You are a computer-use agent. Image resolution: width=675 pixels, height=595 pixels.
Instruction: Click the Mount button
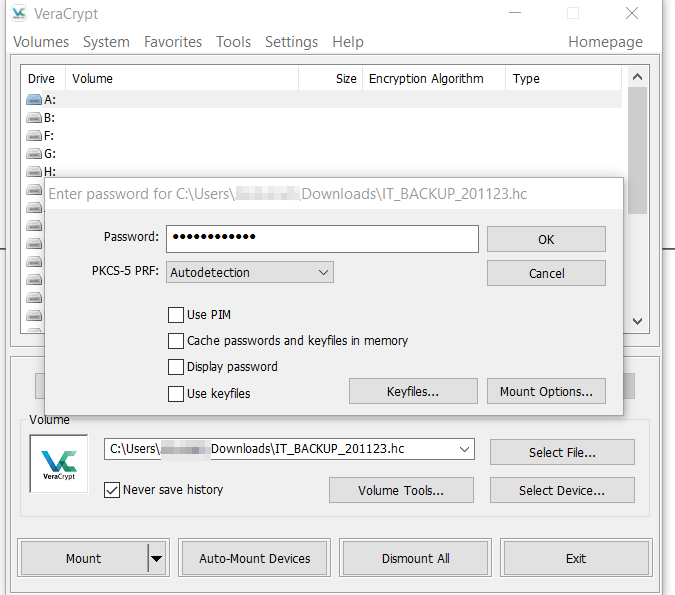point(84,558)
